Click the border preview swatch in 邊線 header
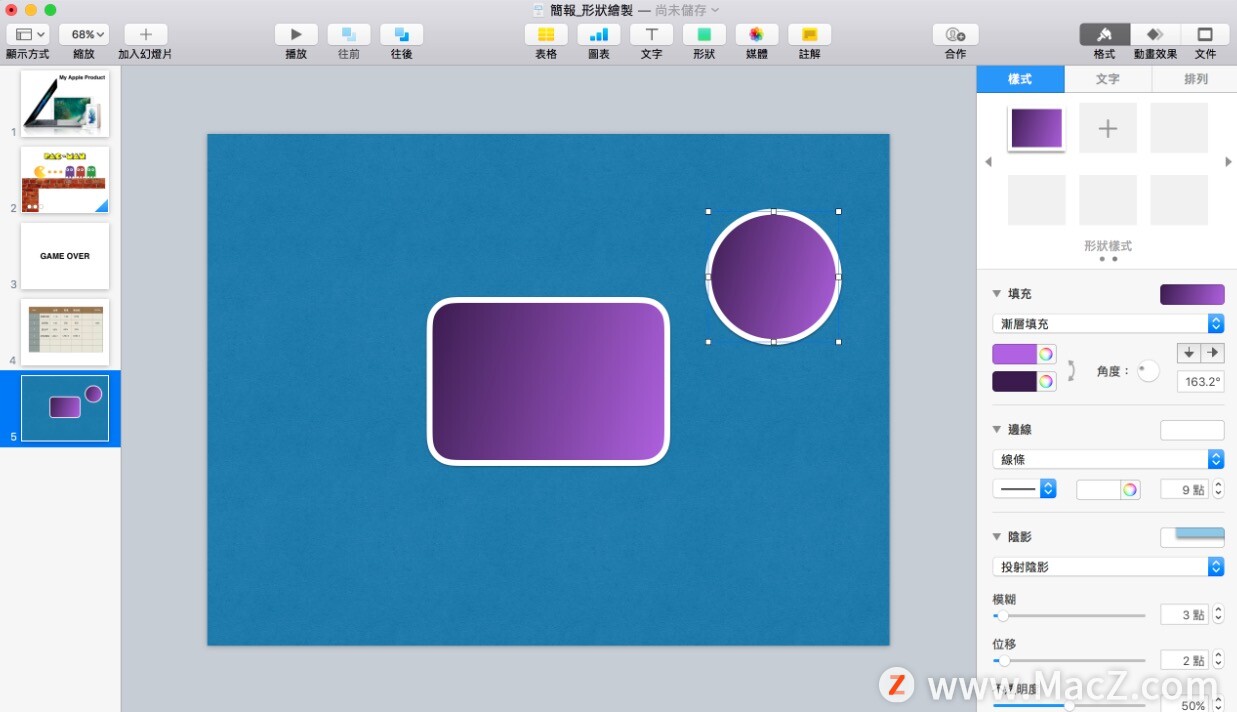This screenshot has width=1237, height=712. [x=1192, y=430]
